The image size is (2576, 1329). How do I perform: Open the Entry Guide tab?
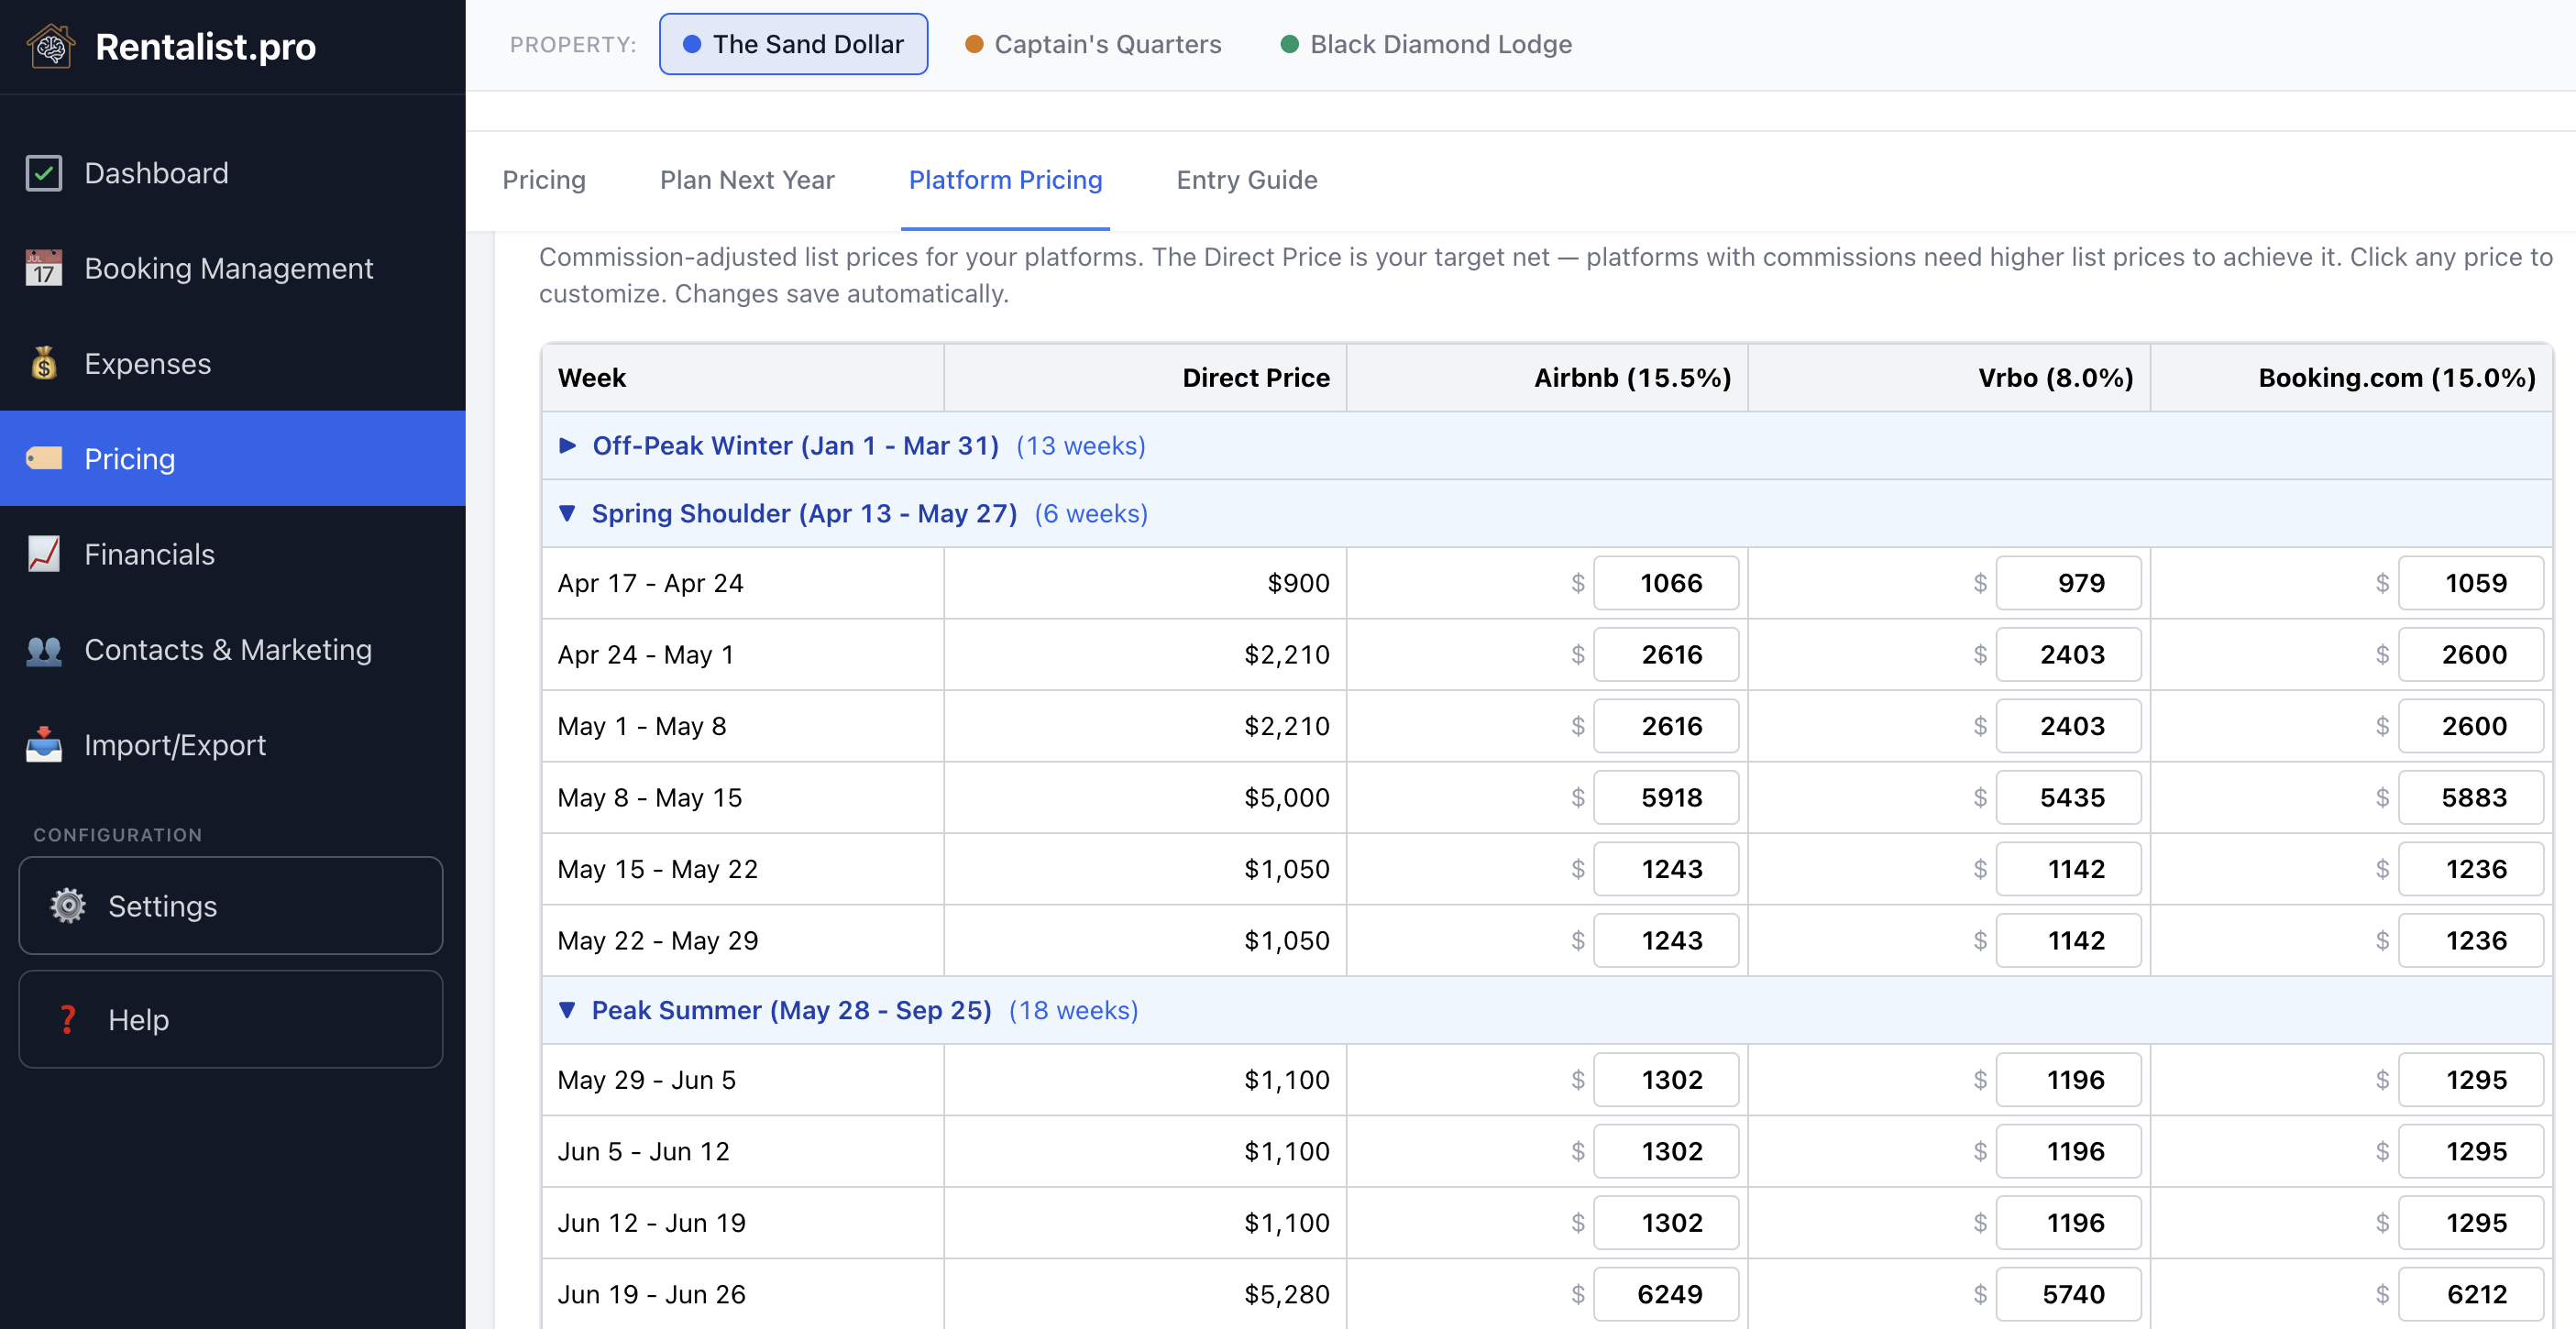click(x=1246, y=180)
